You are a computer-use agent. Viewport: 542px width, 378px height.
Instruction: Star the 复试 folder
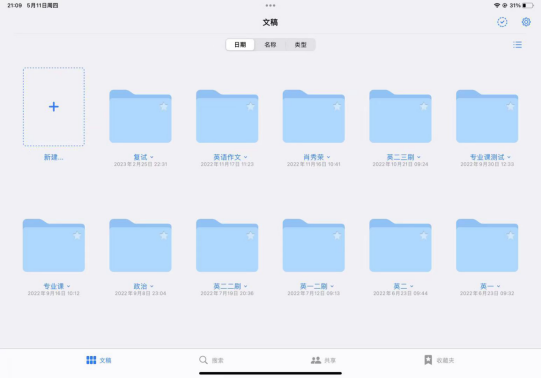(x=164, y=106)
